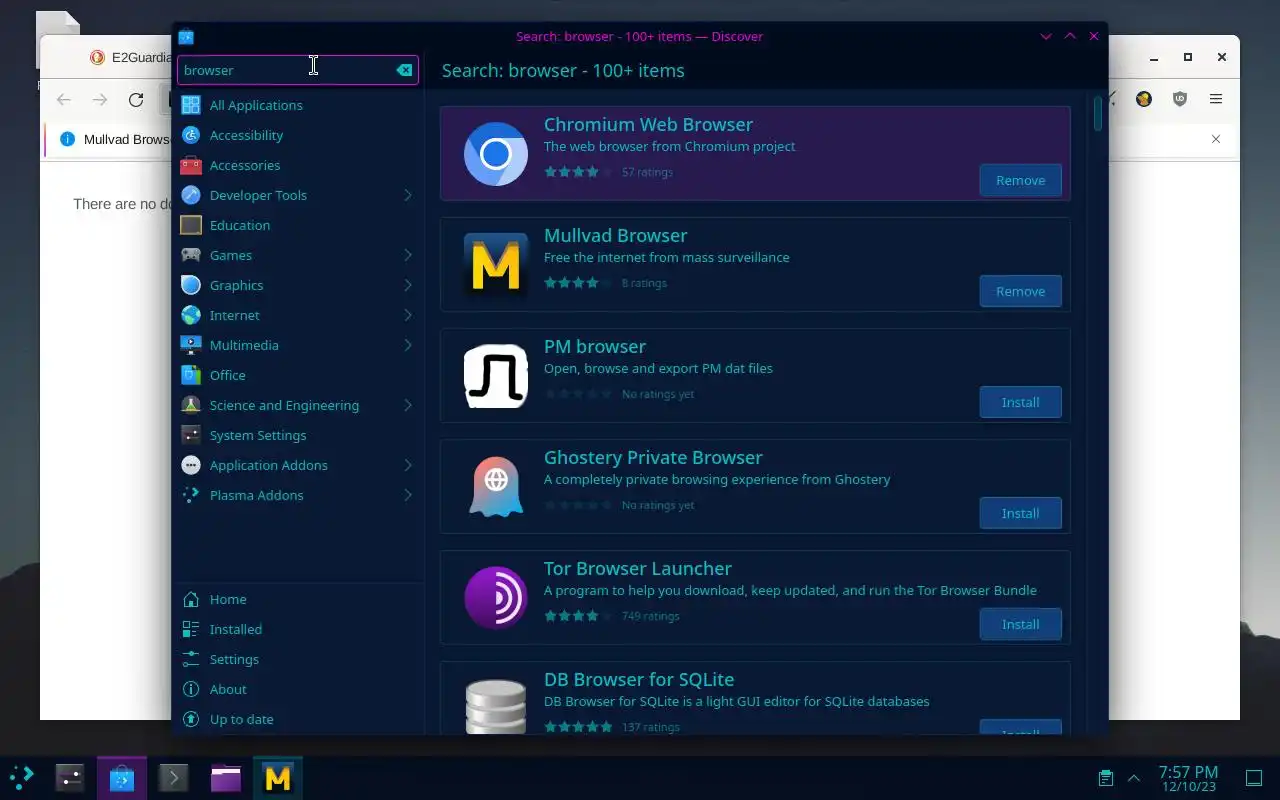Click the Ghostery Private Browser ghost icon
Screen dimensions: 1280x800
click(x=496, y=487)
